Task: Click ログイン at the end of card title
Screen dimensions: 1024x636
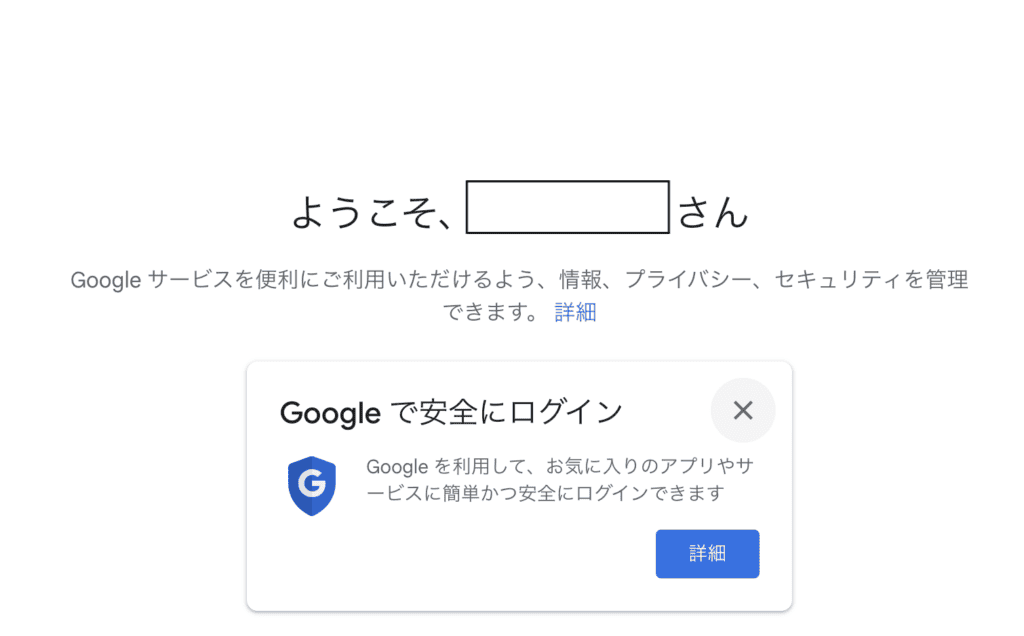Action: [566, 413]
